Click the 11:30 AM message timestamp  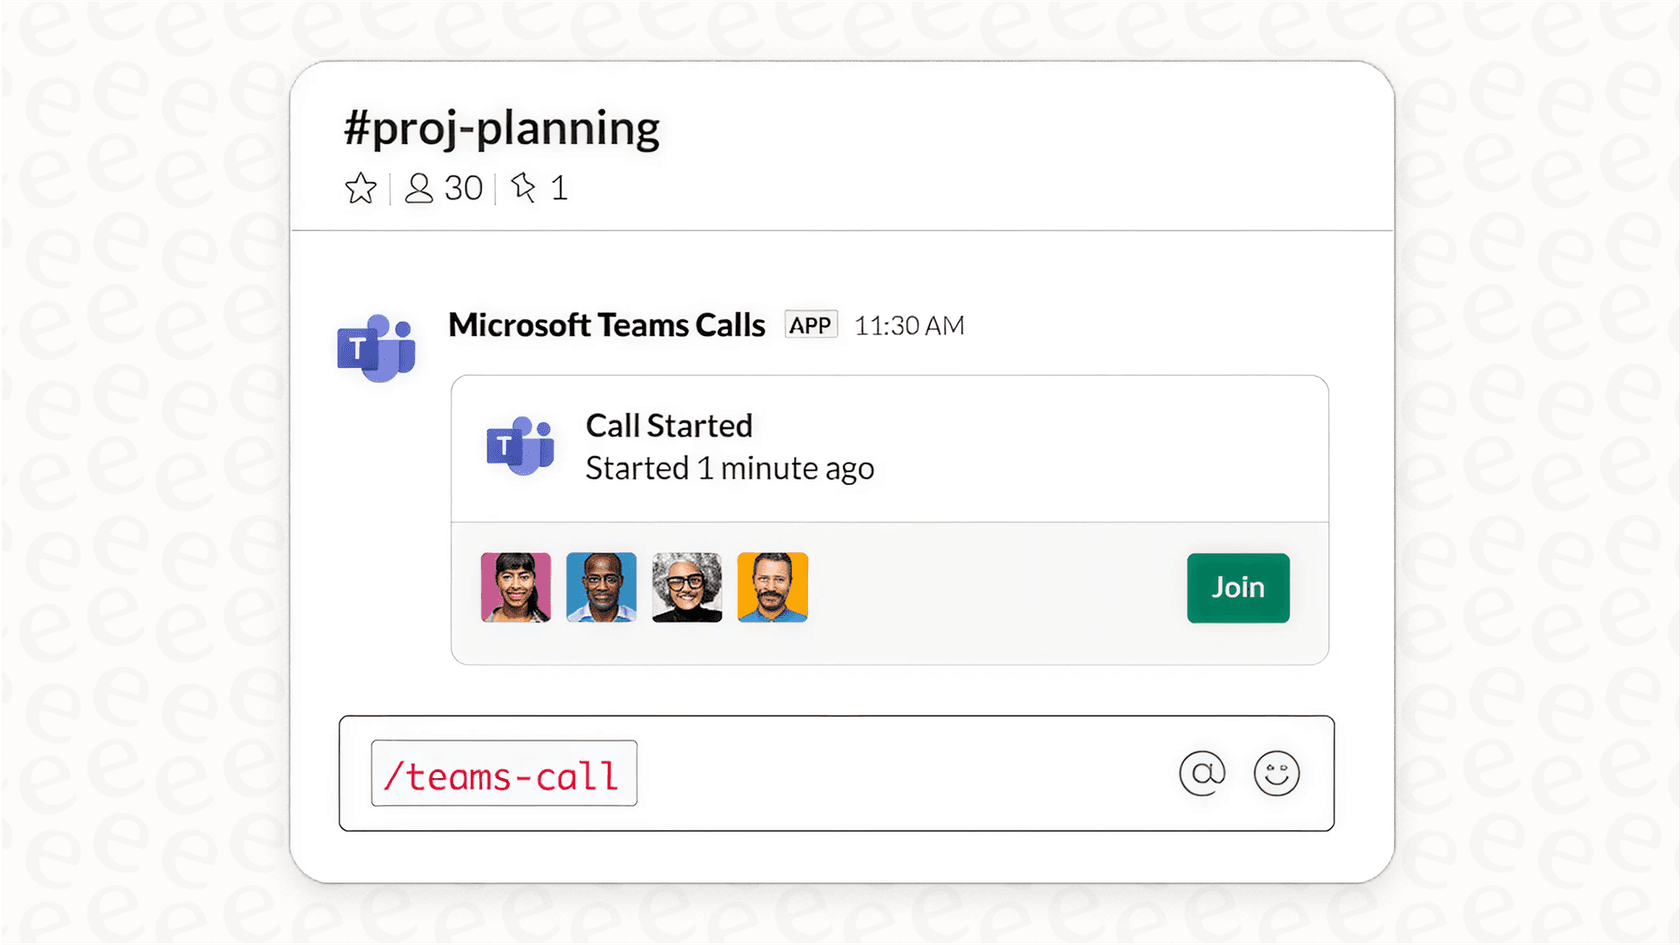tap(908, 324)
